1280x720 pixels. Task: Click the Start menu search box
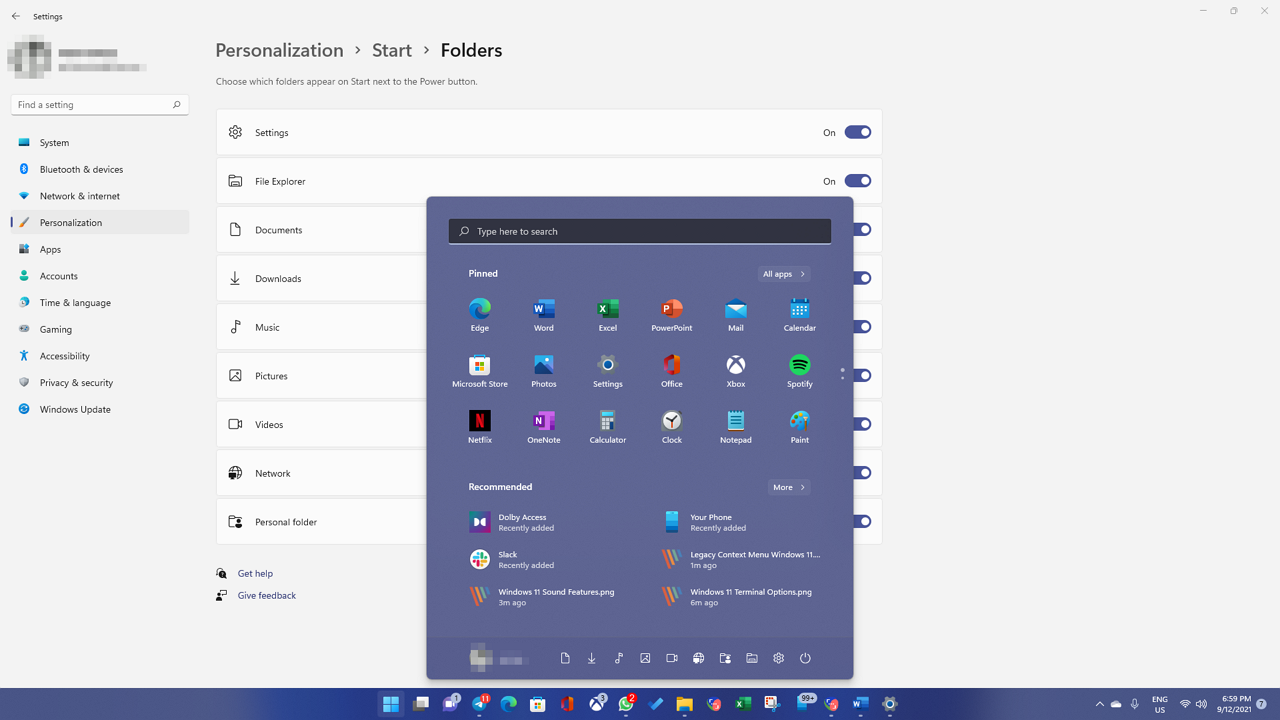pos(639,231)
